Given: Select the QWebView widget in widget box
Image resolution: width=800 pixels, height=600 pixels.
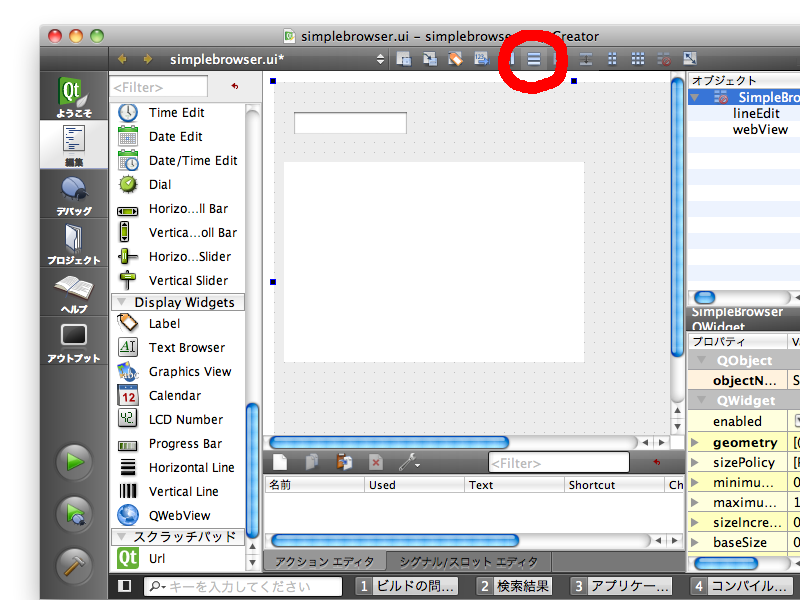Looking at the screenshot, I should coord(179,515).
